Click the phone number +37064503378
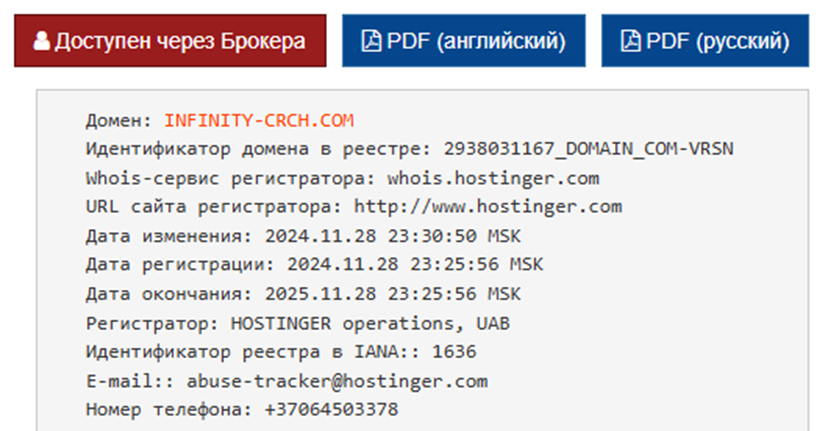Image resolution: width=828 pixels, height=431 pixels. (x=332, y=410)
